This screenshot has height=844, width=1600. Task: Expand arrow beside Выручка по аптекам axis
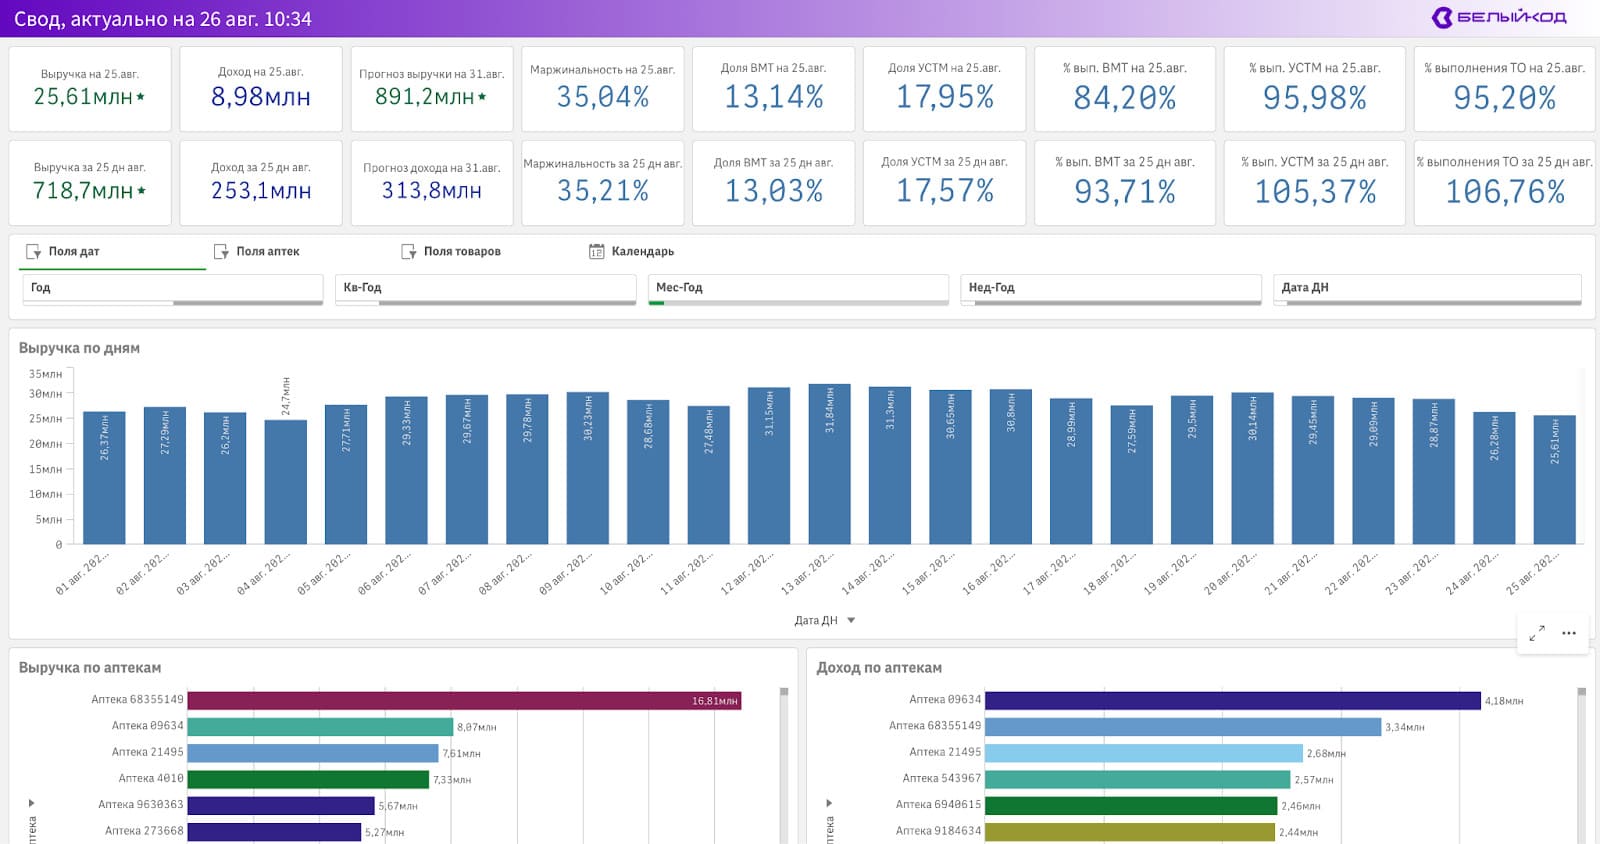tap(32, 803)
